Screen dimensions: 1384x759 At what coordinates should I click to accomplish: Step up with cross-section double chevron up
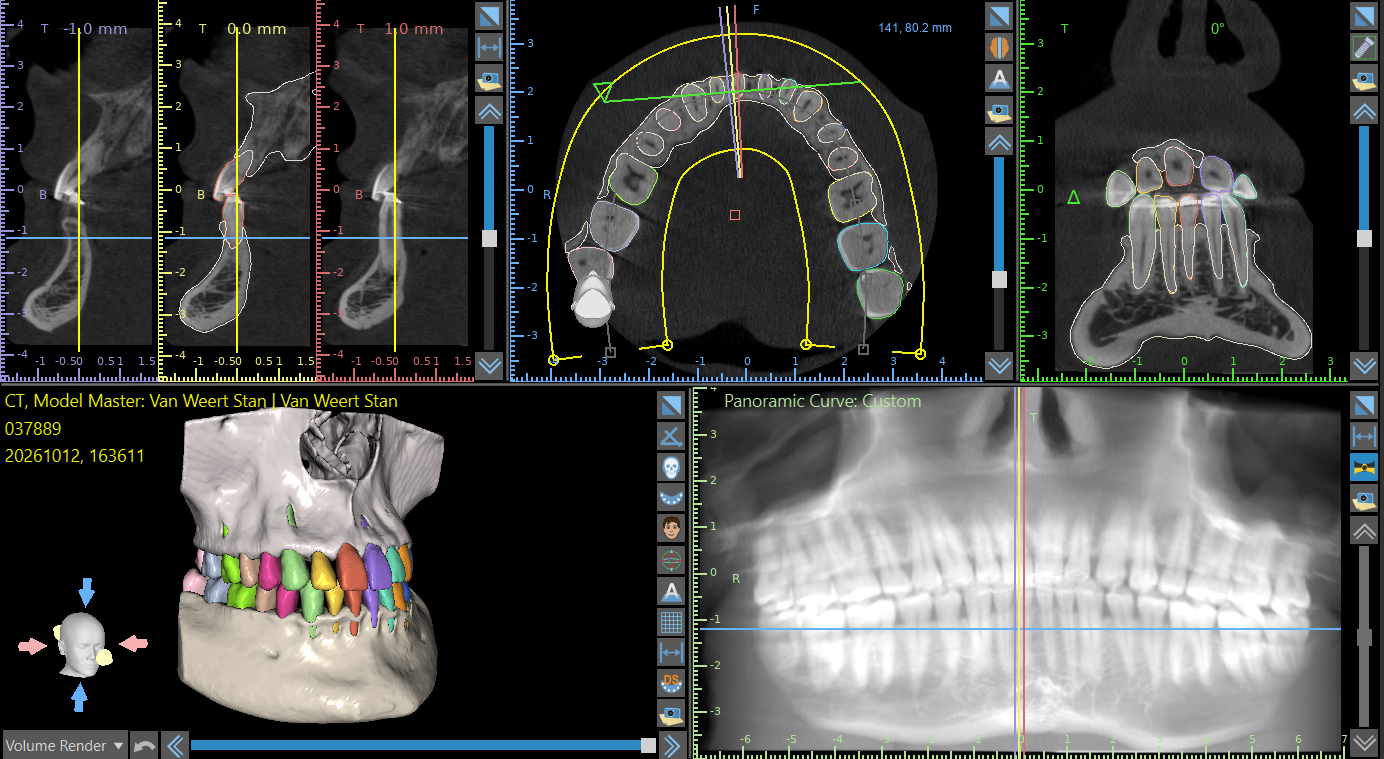click(x=489, y=110)
